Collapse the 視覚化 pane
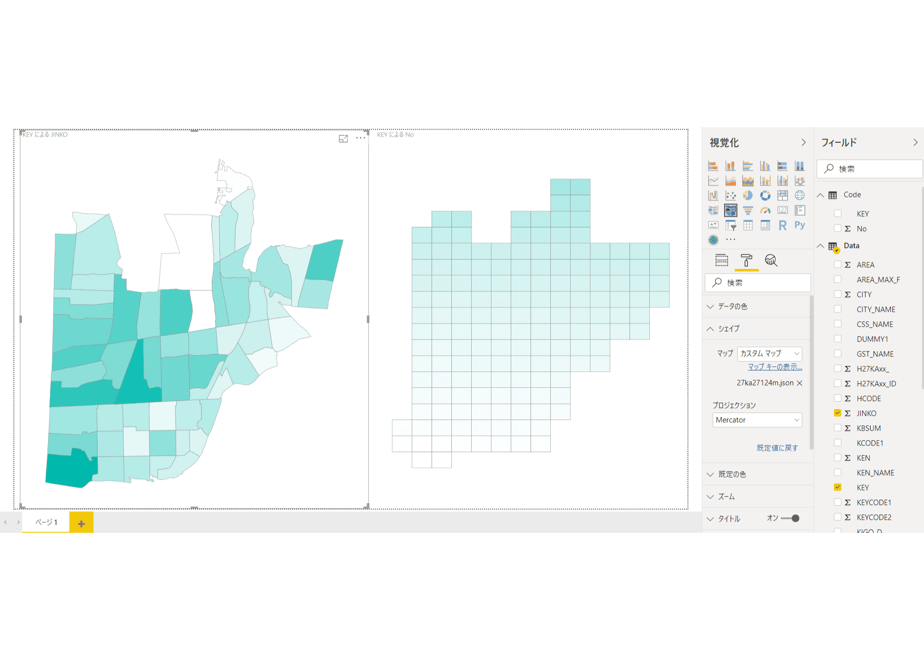The image size is (924, 660). pos(803,143)
